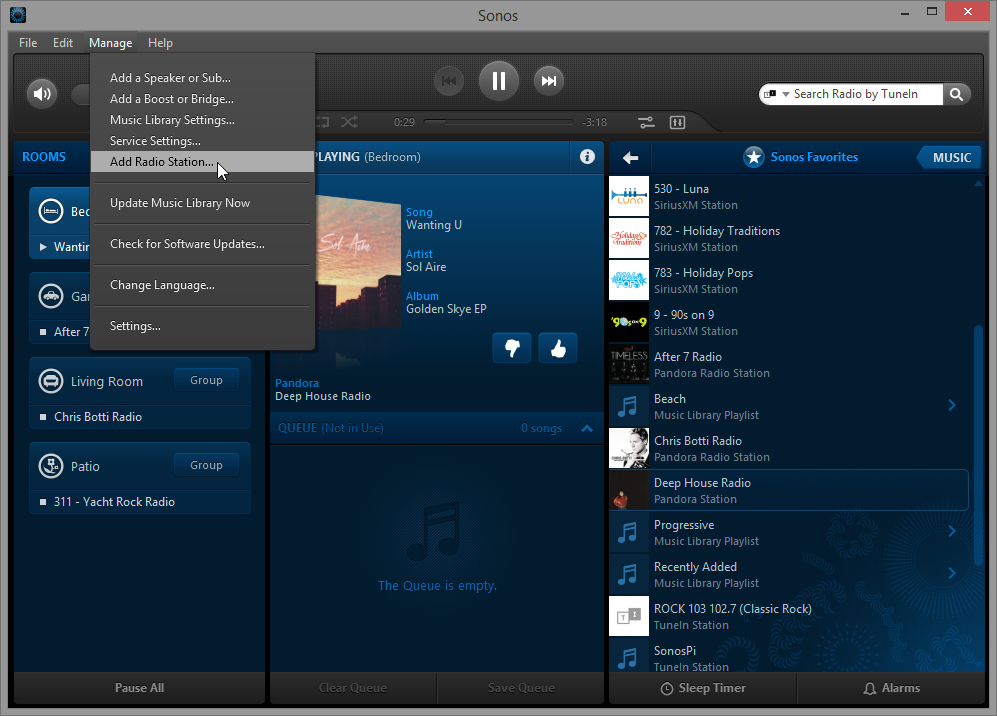The height and width of the screenshot is (716, 997).
Task: Open the Edit menu
Action: [63, 43]
